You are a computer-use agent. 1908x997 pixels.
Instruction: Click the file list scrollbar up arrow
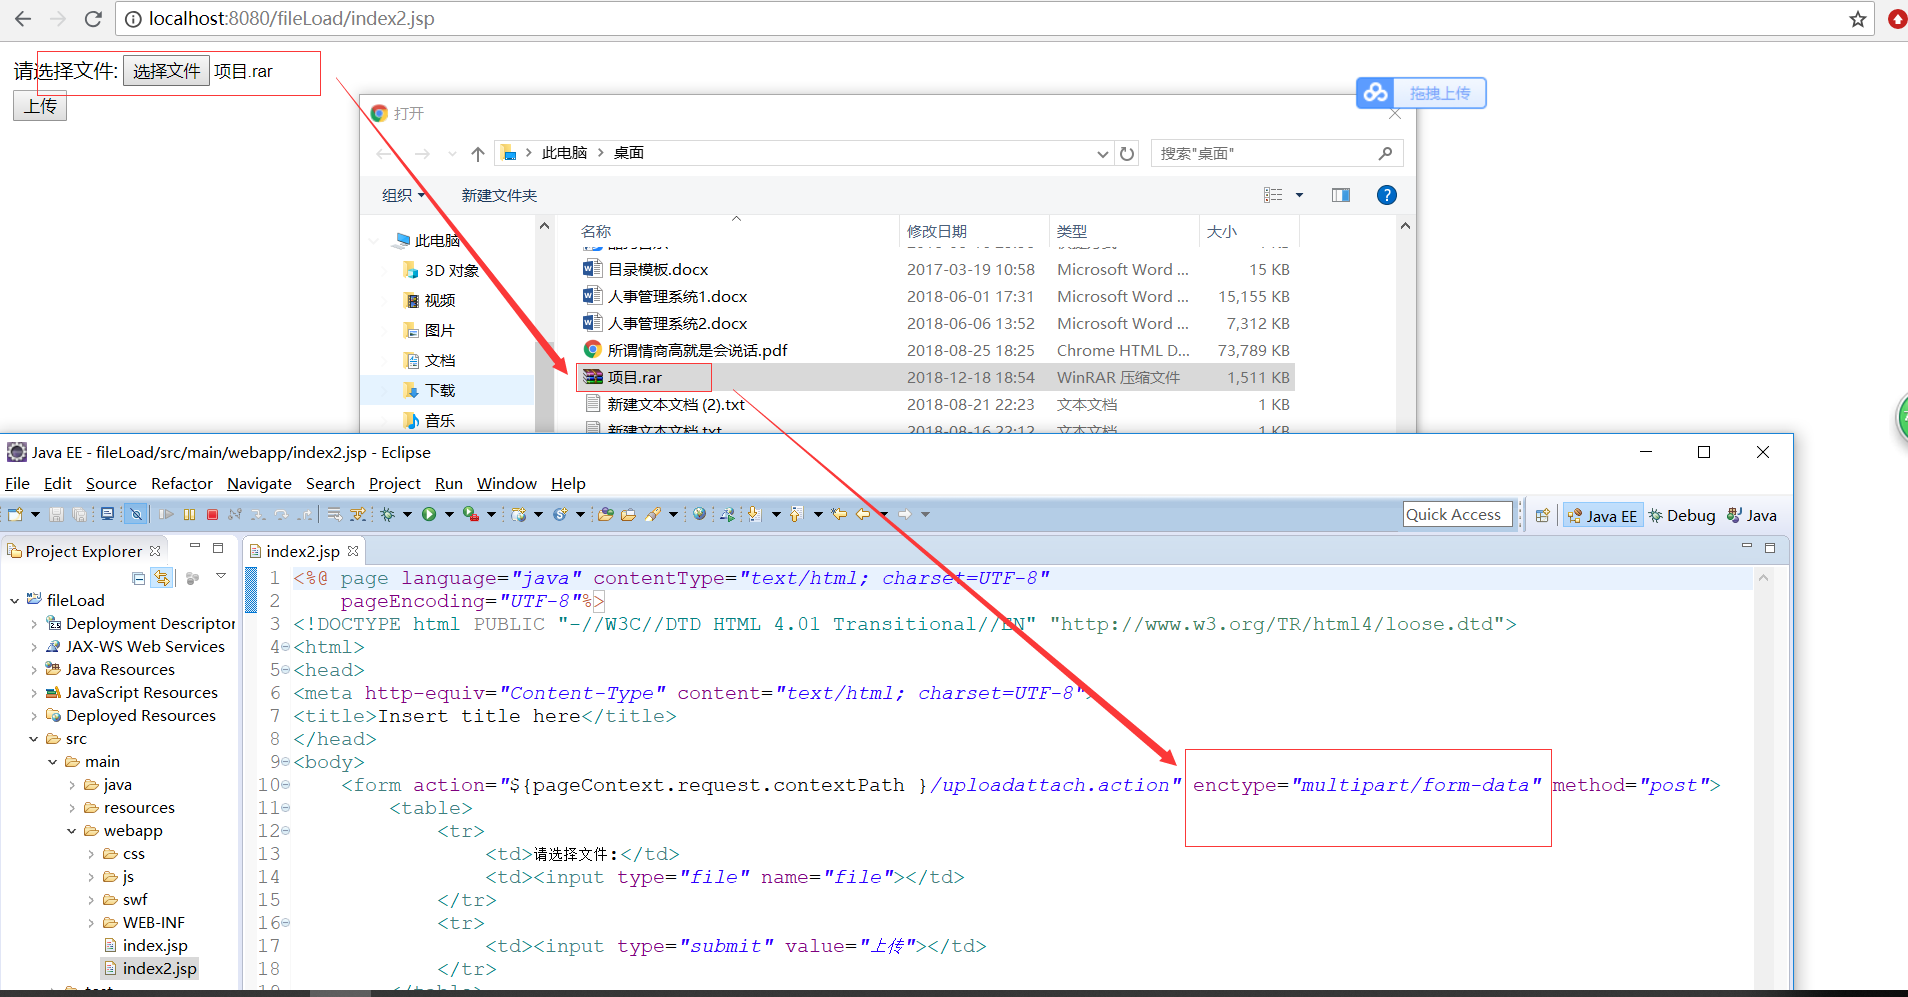(x=1405, y=226)
